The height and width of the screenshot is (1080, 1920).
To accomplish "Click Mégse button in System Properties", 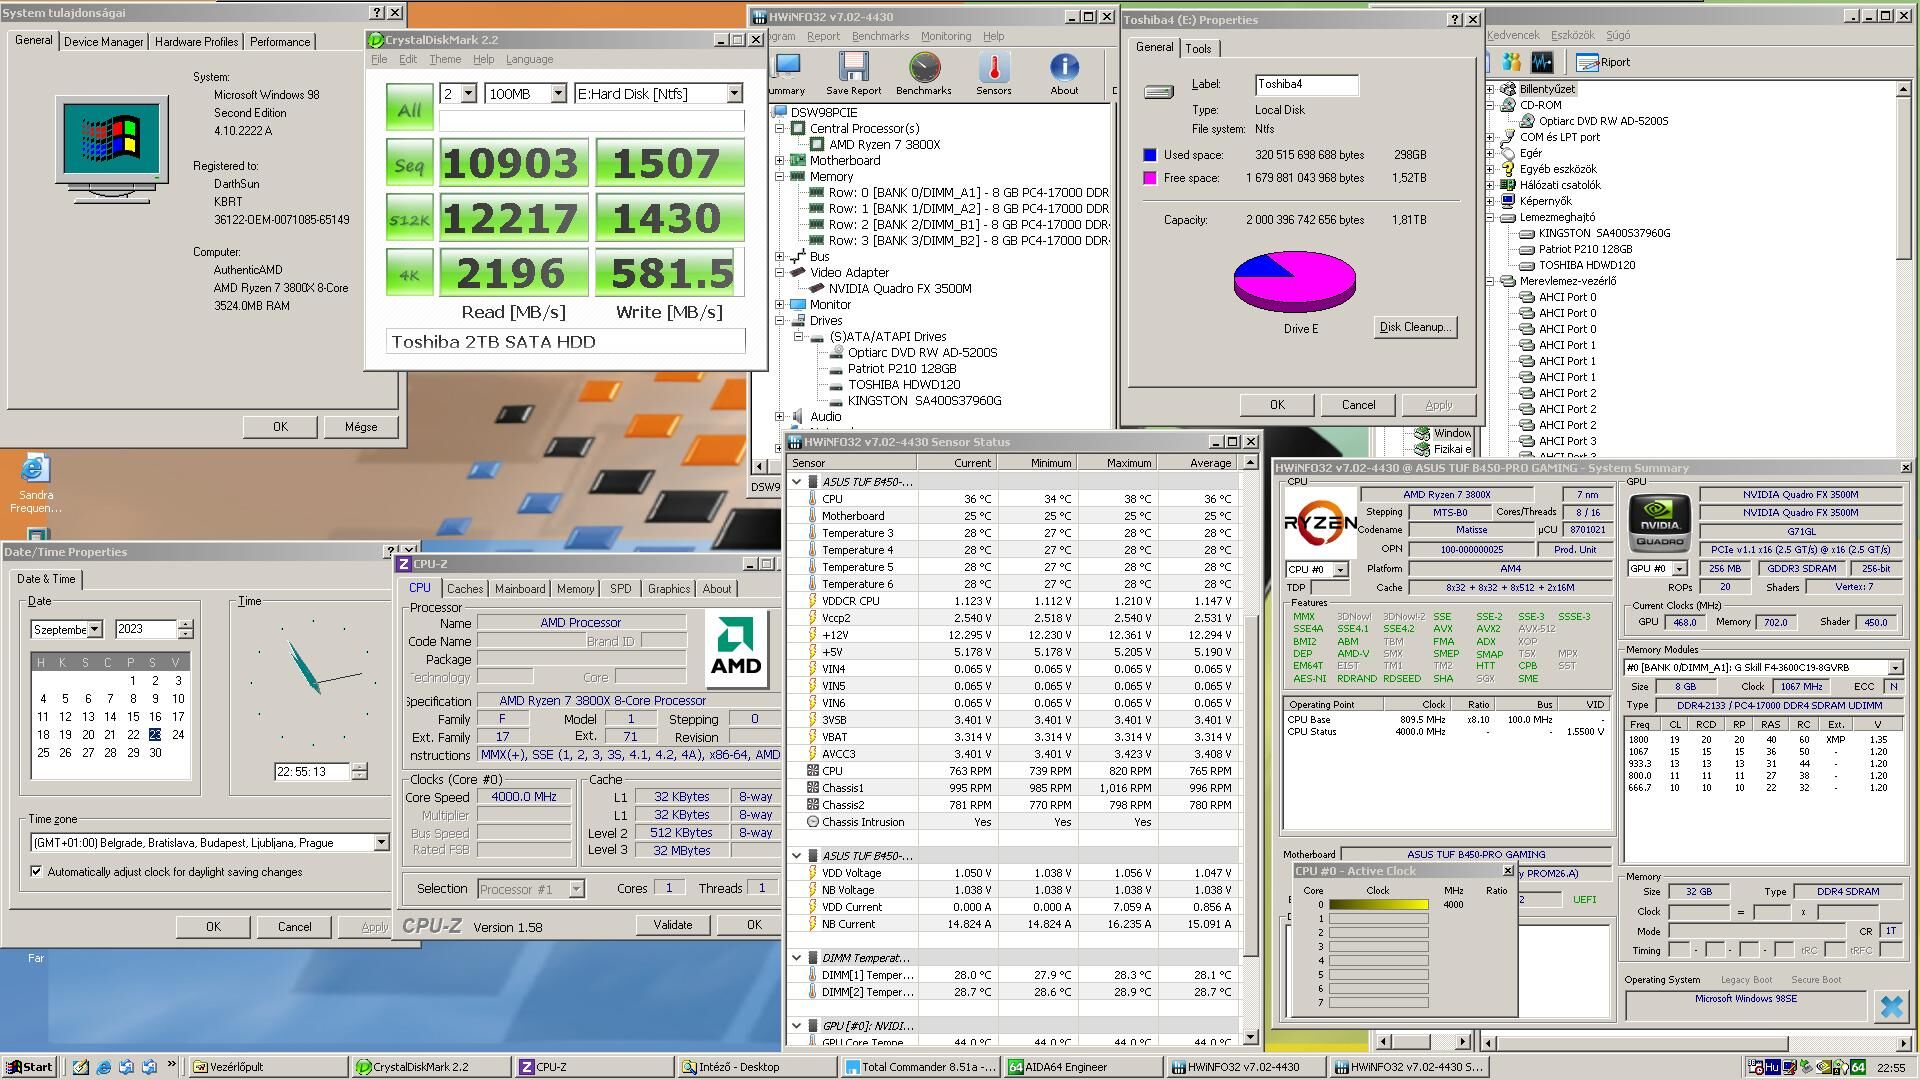I will [361, 426].
